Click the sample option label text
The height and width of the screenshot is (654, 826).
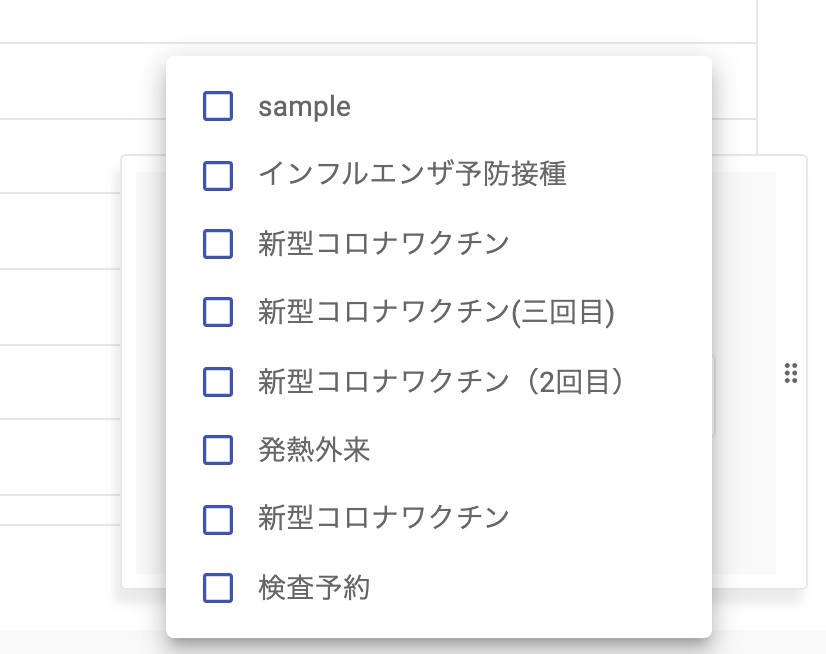tap(304, 107)
